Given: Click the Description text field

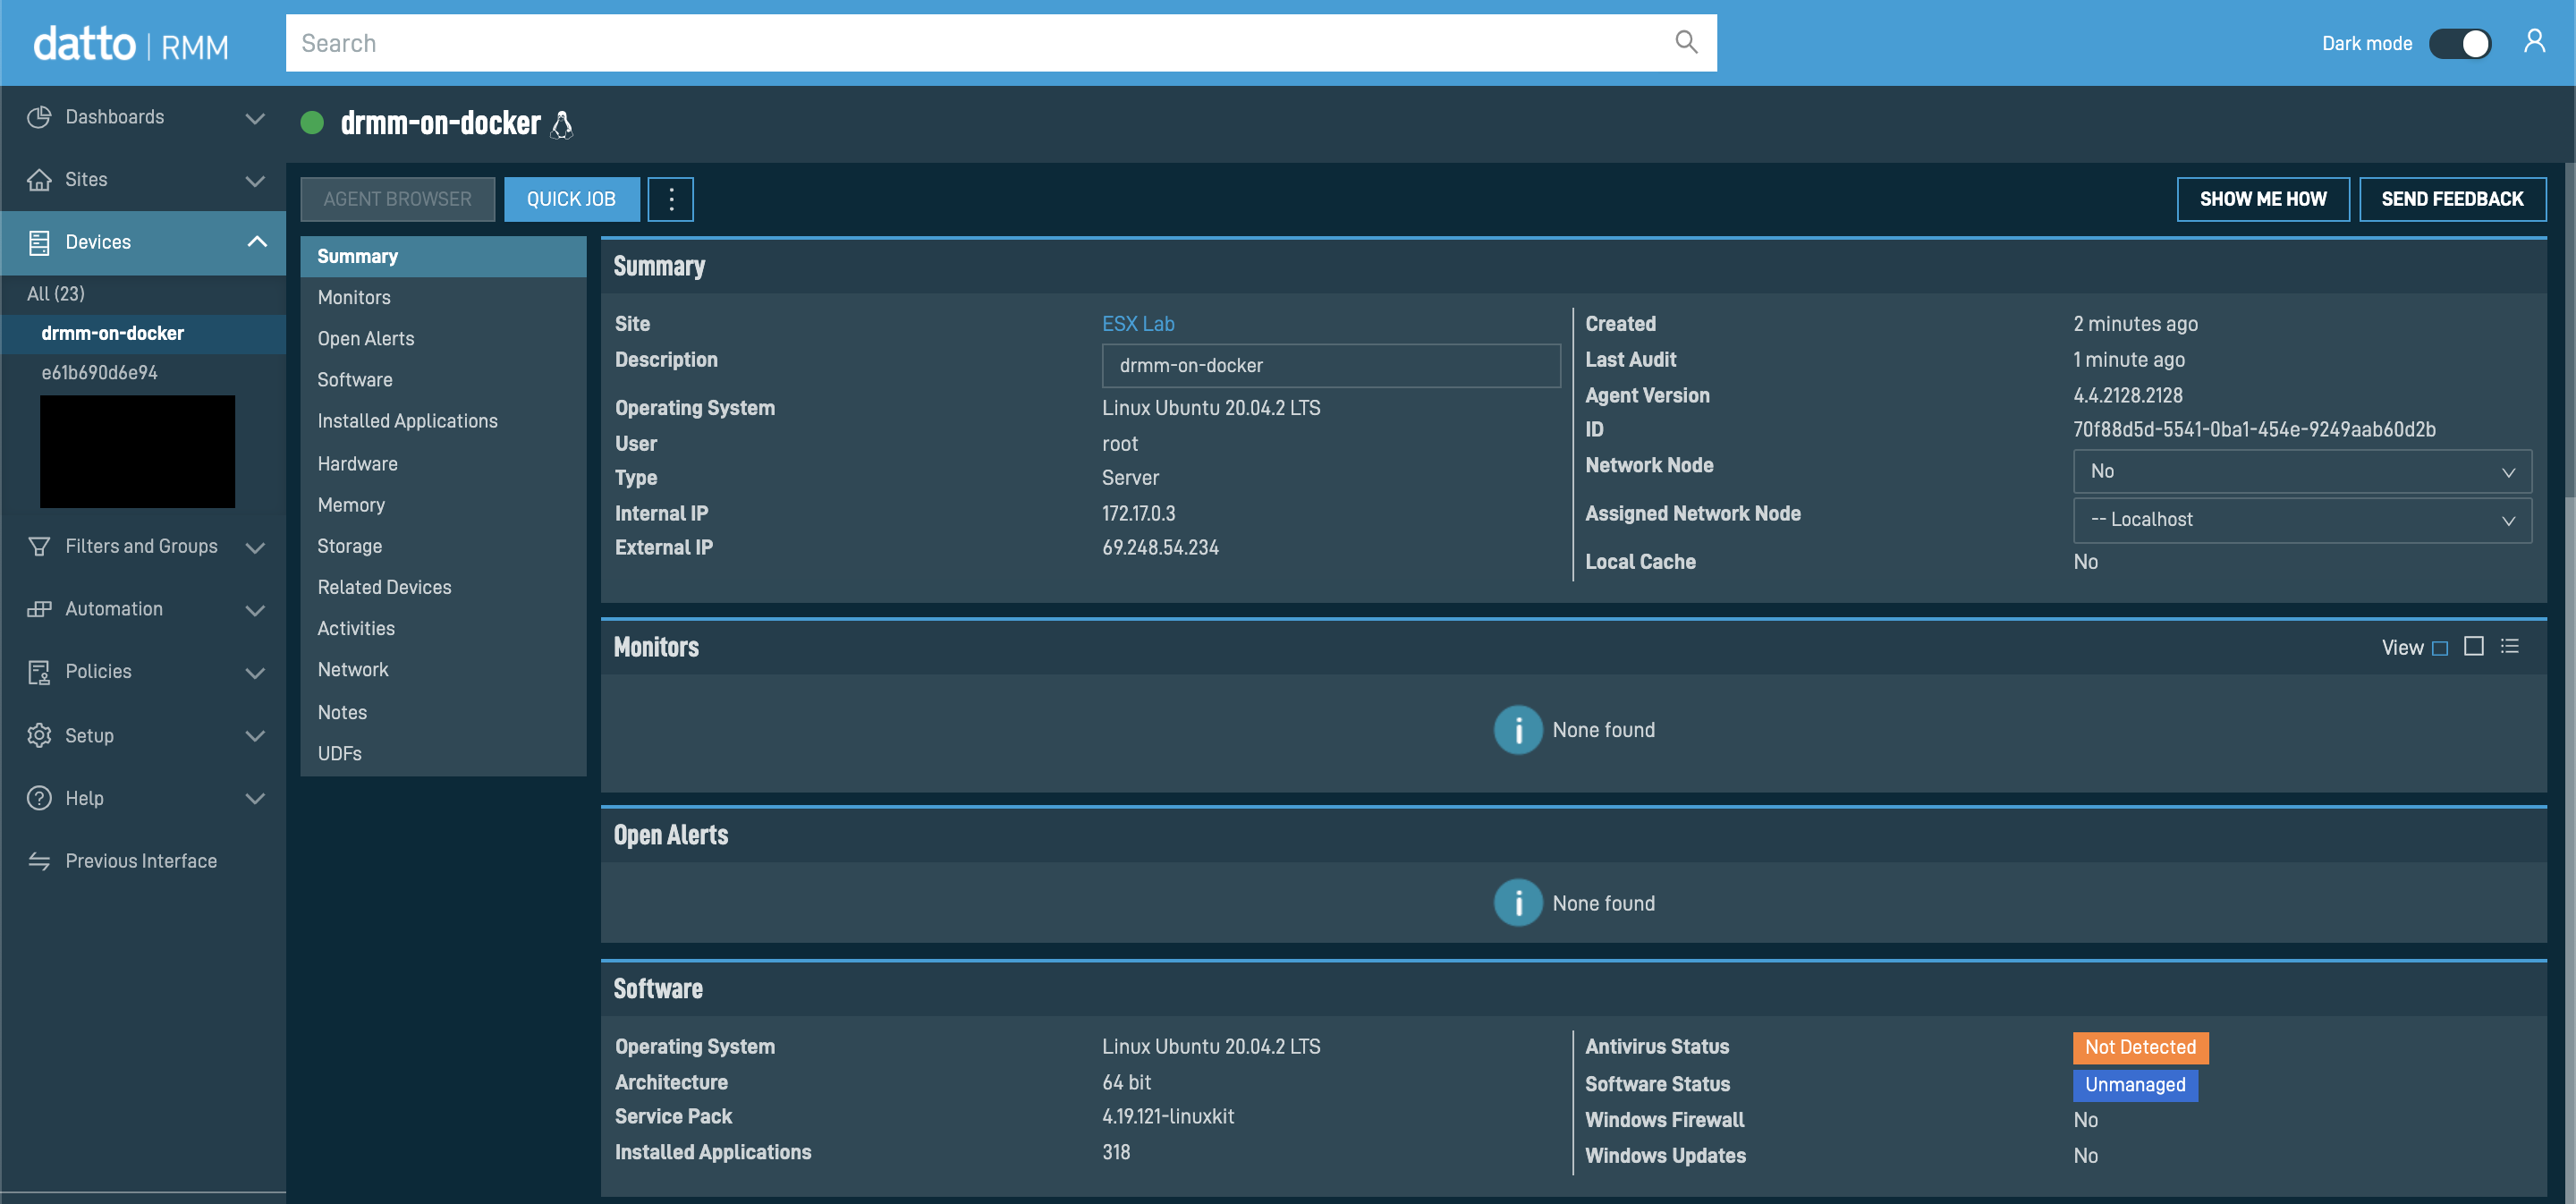Looking at the screenshot, I should point(1330,366).
